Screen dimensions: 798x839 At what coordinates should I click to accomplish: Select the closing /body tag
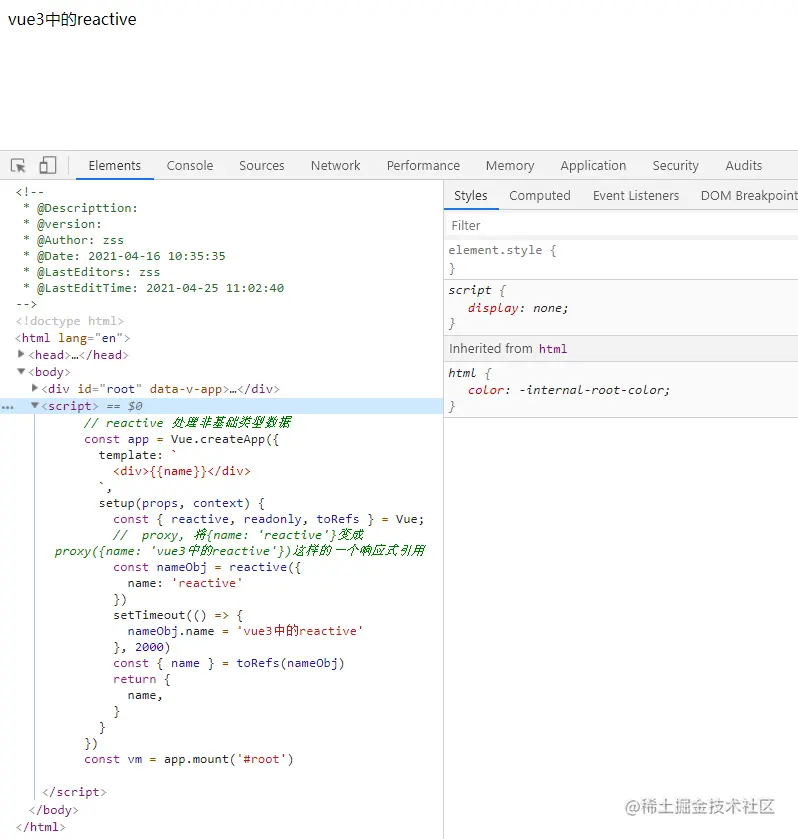[54, 810]
